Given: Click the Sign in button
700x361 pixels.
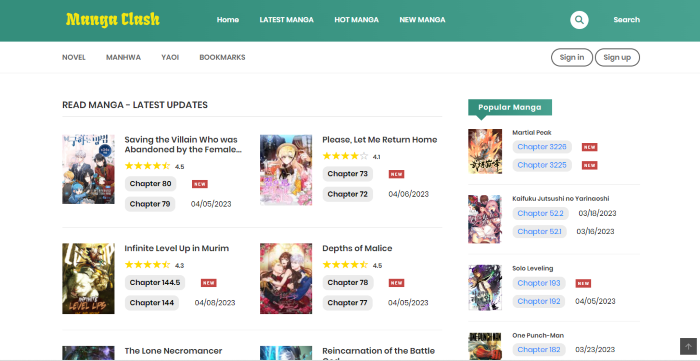Looking at the screenshot, I should 572,57.
